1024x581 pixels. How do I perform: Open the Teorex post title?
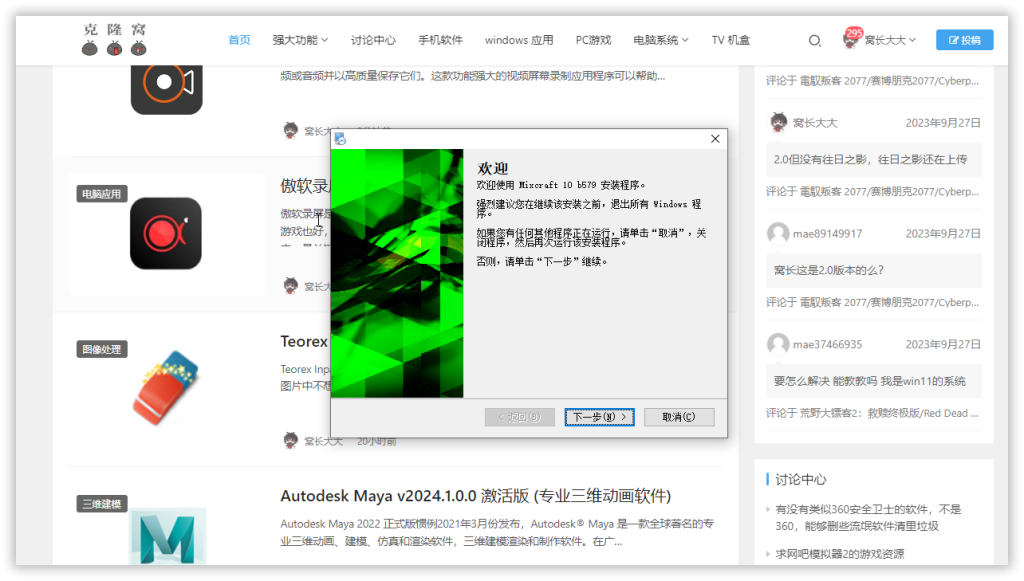point(304,341)
